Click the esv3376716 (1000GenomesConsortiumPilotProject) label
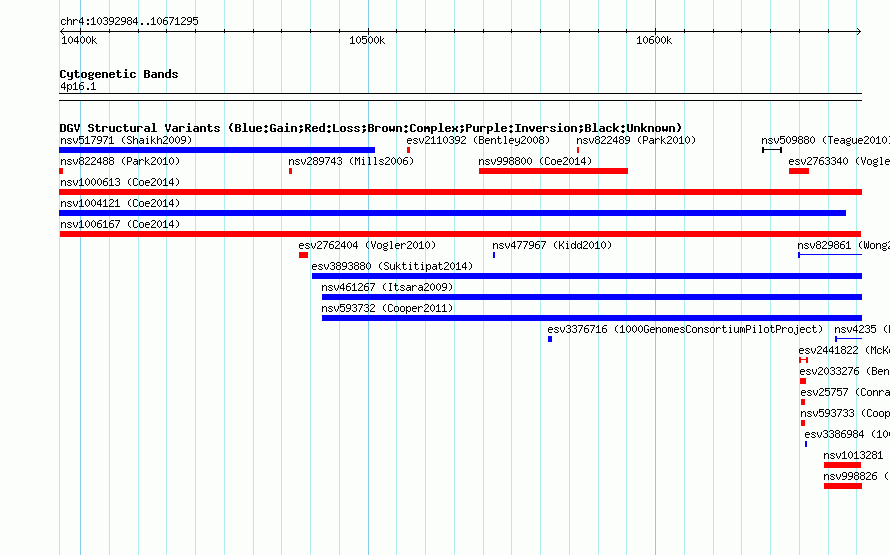The width and height of the screenshot is (890, 555). point(685,329)
